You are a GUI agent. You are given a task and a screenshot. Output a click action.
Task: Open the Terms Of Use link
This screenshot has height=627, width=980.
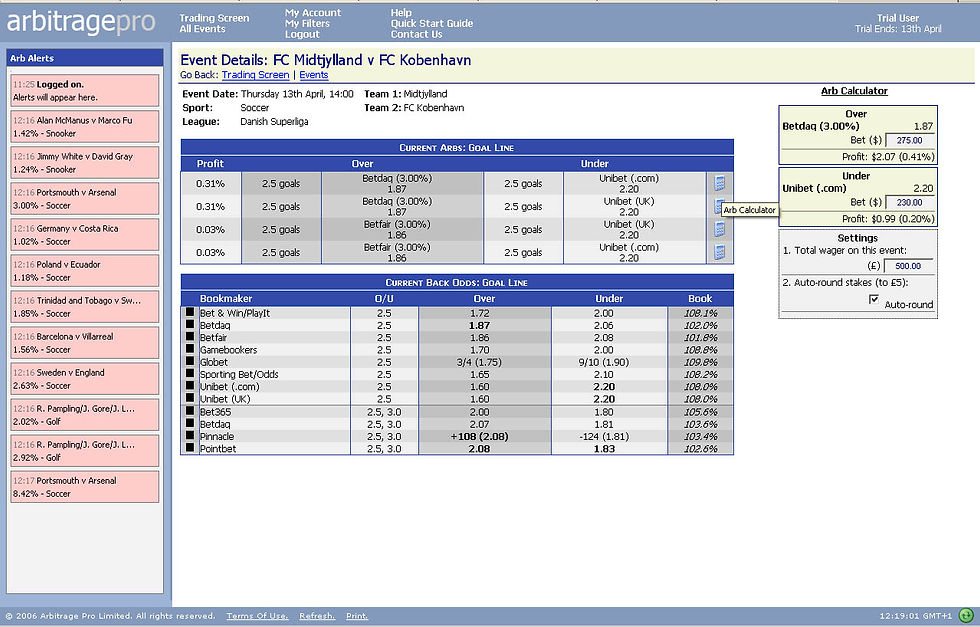[258, 616]
